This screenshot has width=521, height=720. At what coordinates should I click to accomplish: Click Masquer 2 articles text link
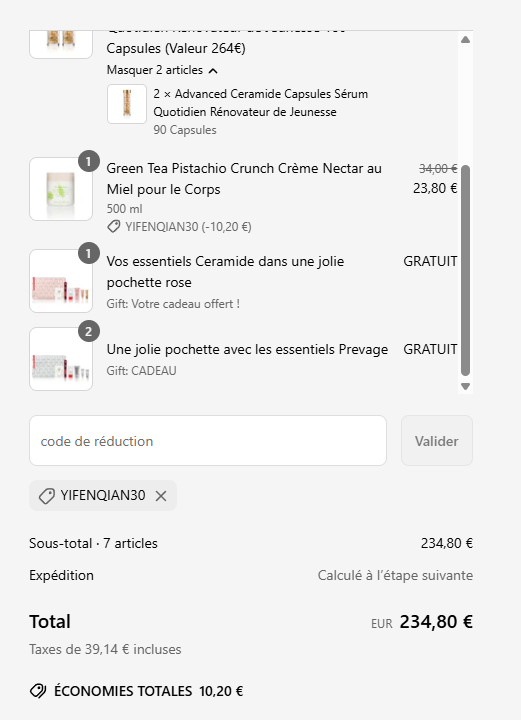pos(155,70)
